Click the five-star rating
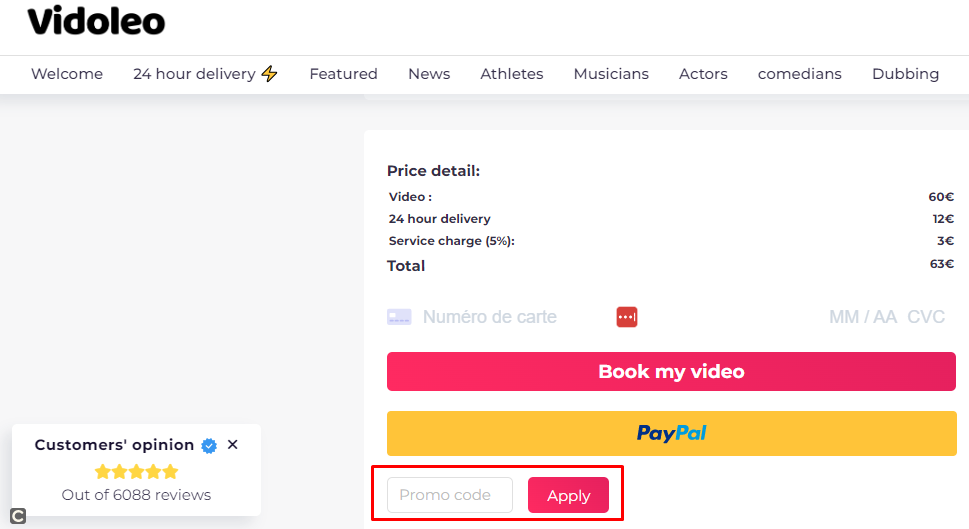The height and width of the screenshot is (529, 969). point(137,472)
